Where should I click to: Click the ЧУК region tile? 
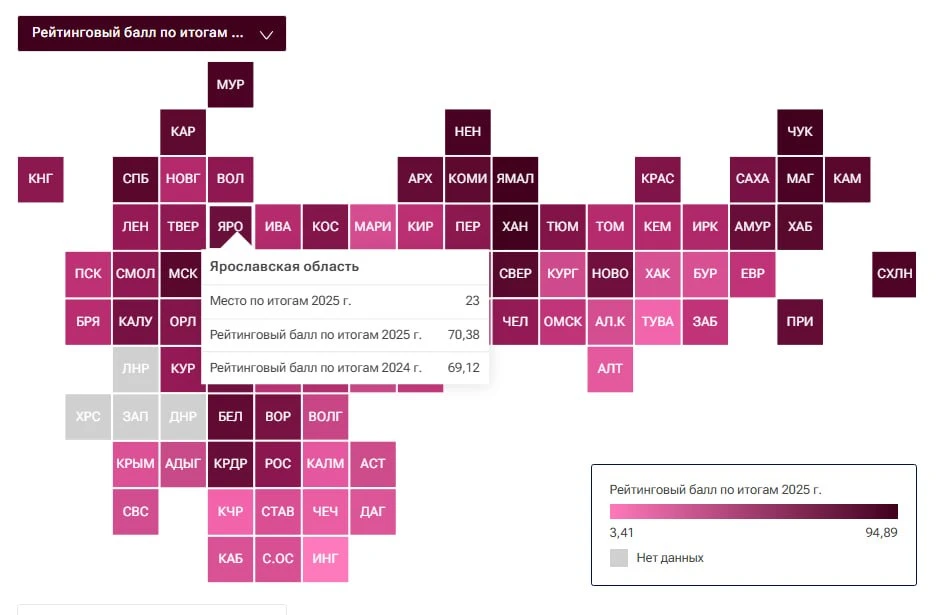[800, 132]
